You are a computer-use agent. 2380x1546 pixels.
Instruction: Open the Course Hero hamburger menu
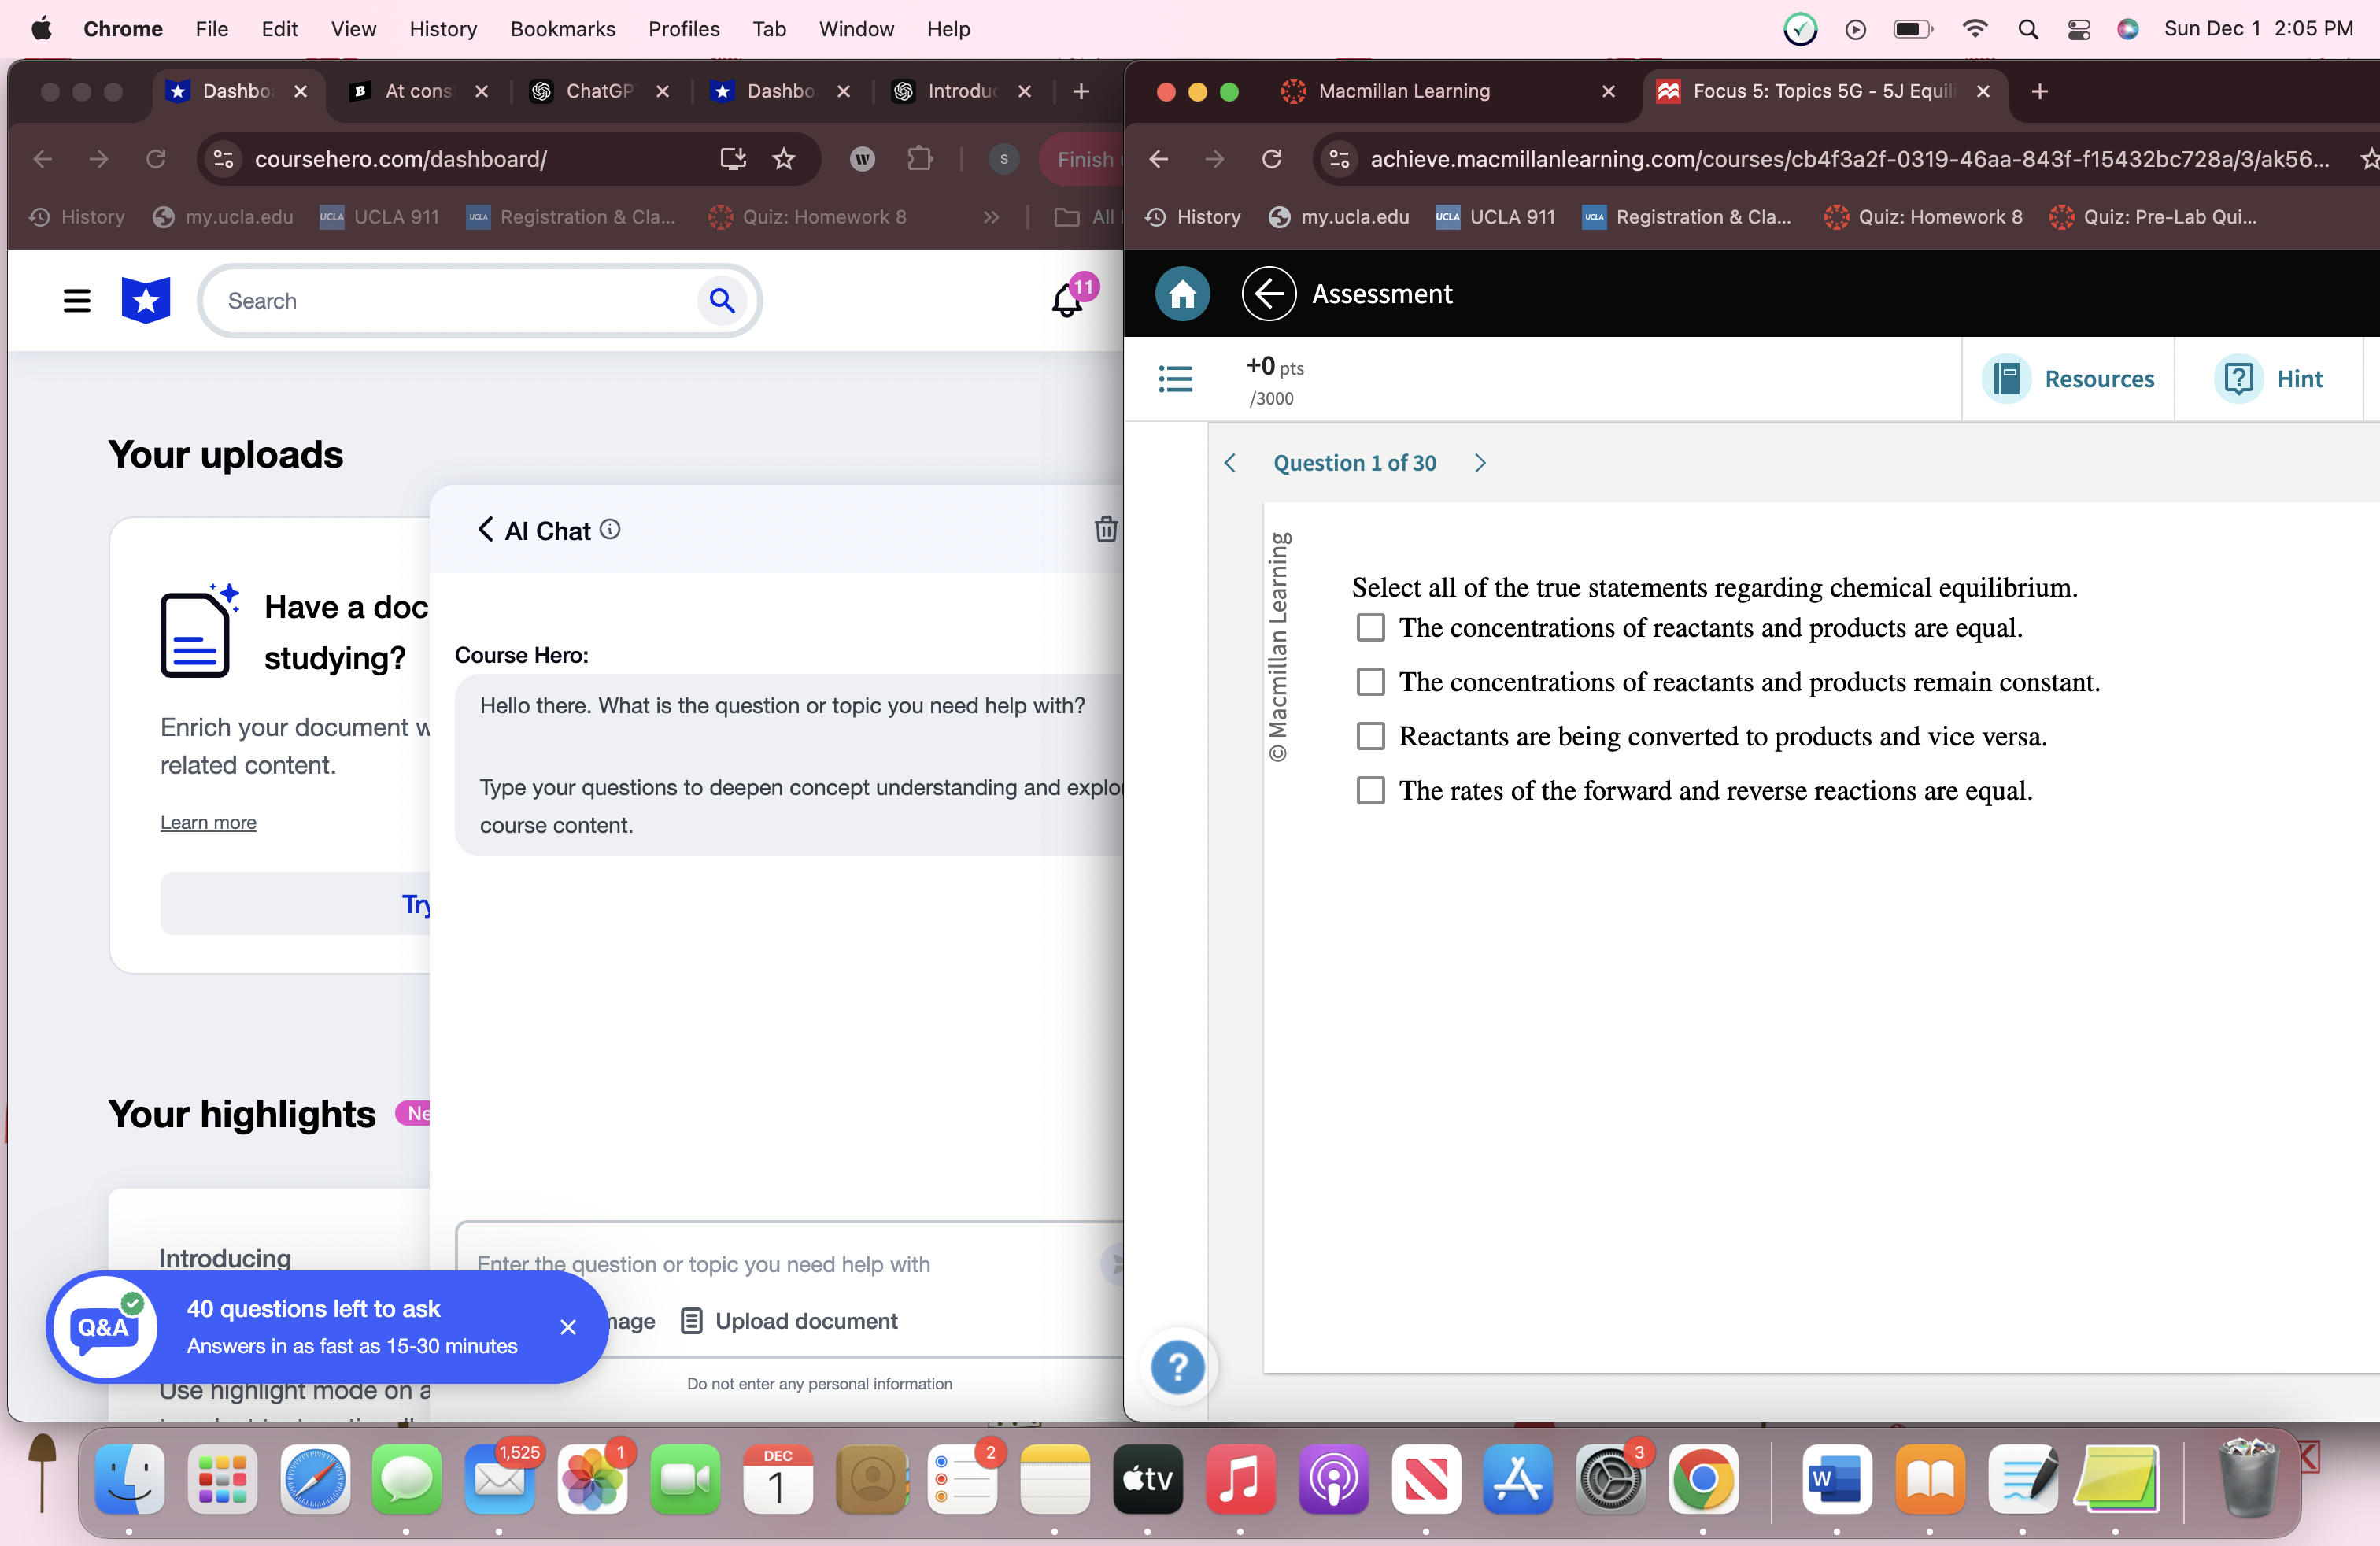(77, 300)
